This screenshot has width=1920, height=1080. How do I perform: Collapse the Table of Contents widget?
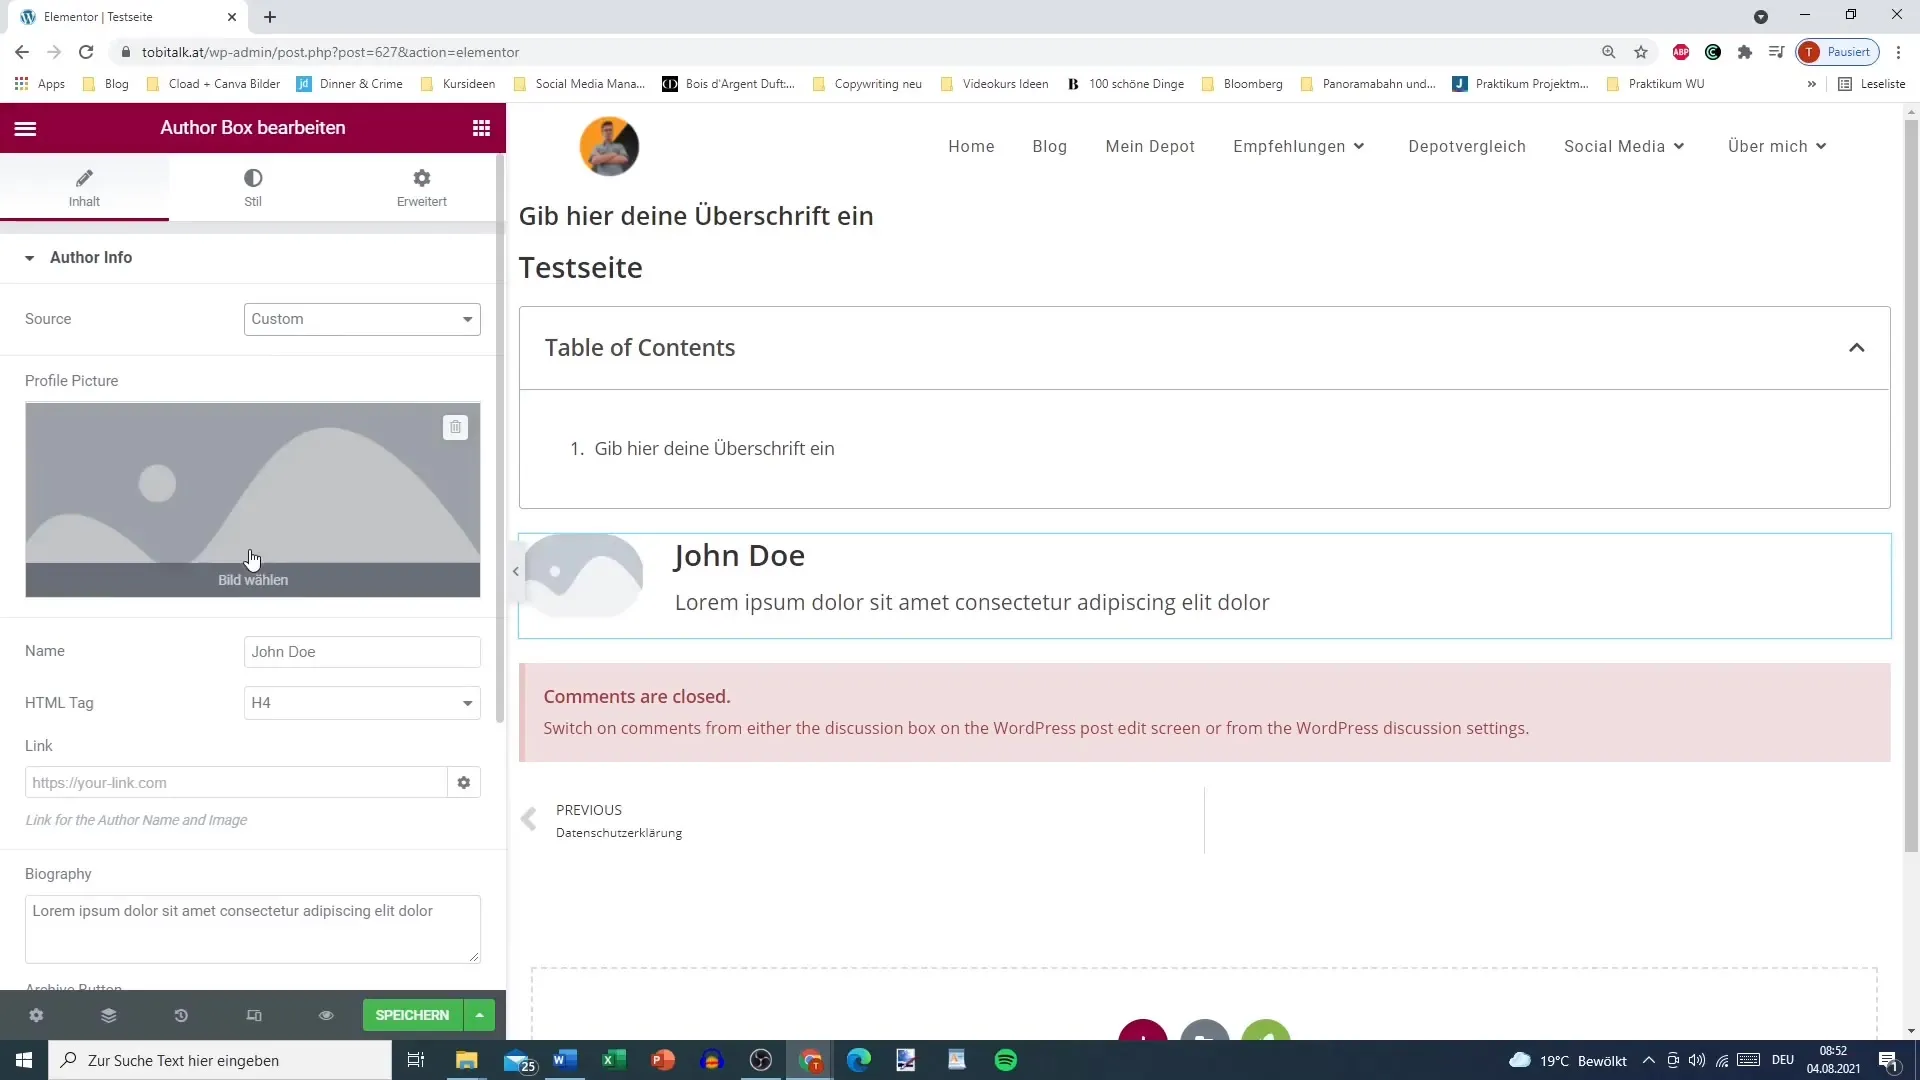point(1857,347)
